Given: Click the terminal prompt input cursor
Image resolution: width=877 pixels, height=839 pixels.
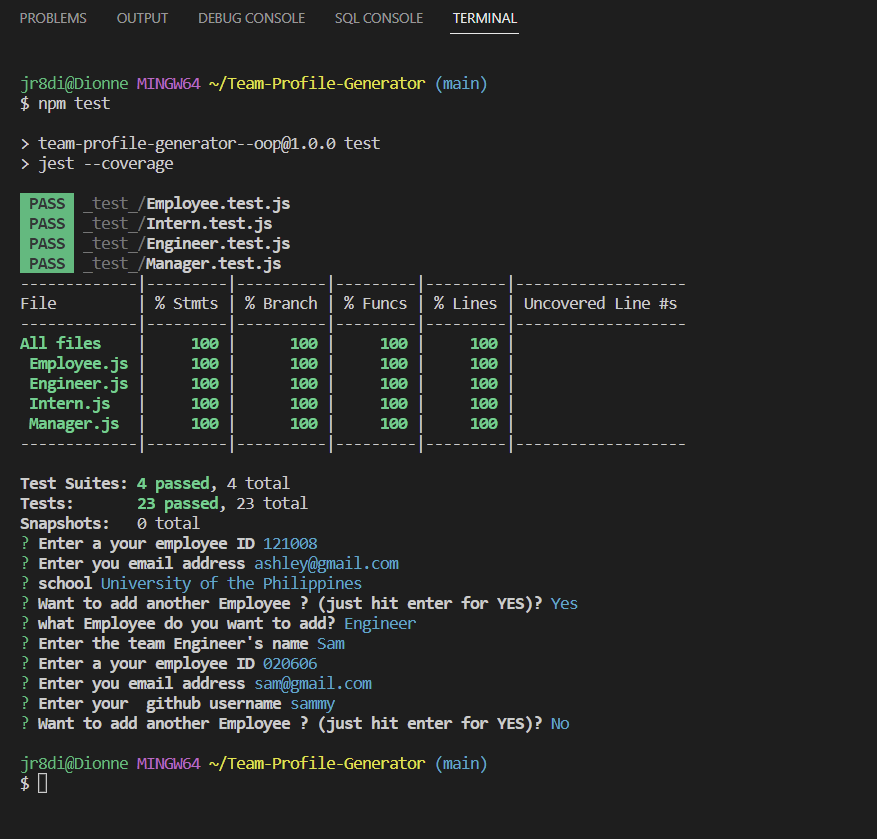Looking at the screenshot, I should click(40, 783).
